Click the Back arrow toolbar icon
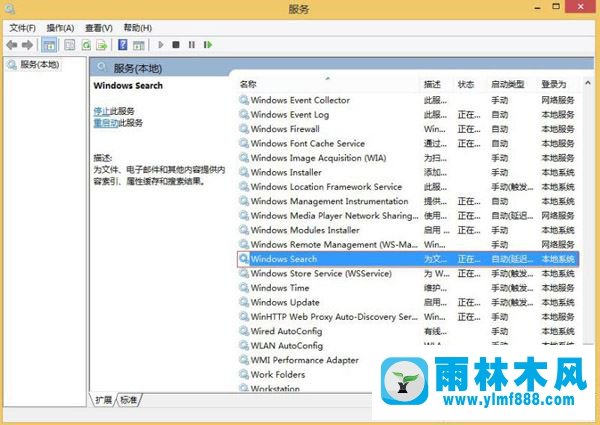 coord(12,45)
